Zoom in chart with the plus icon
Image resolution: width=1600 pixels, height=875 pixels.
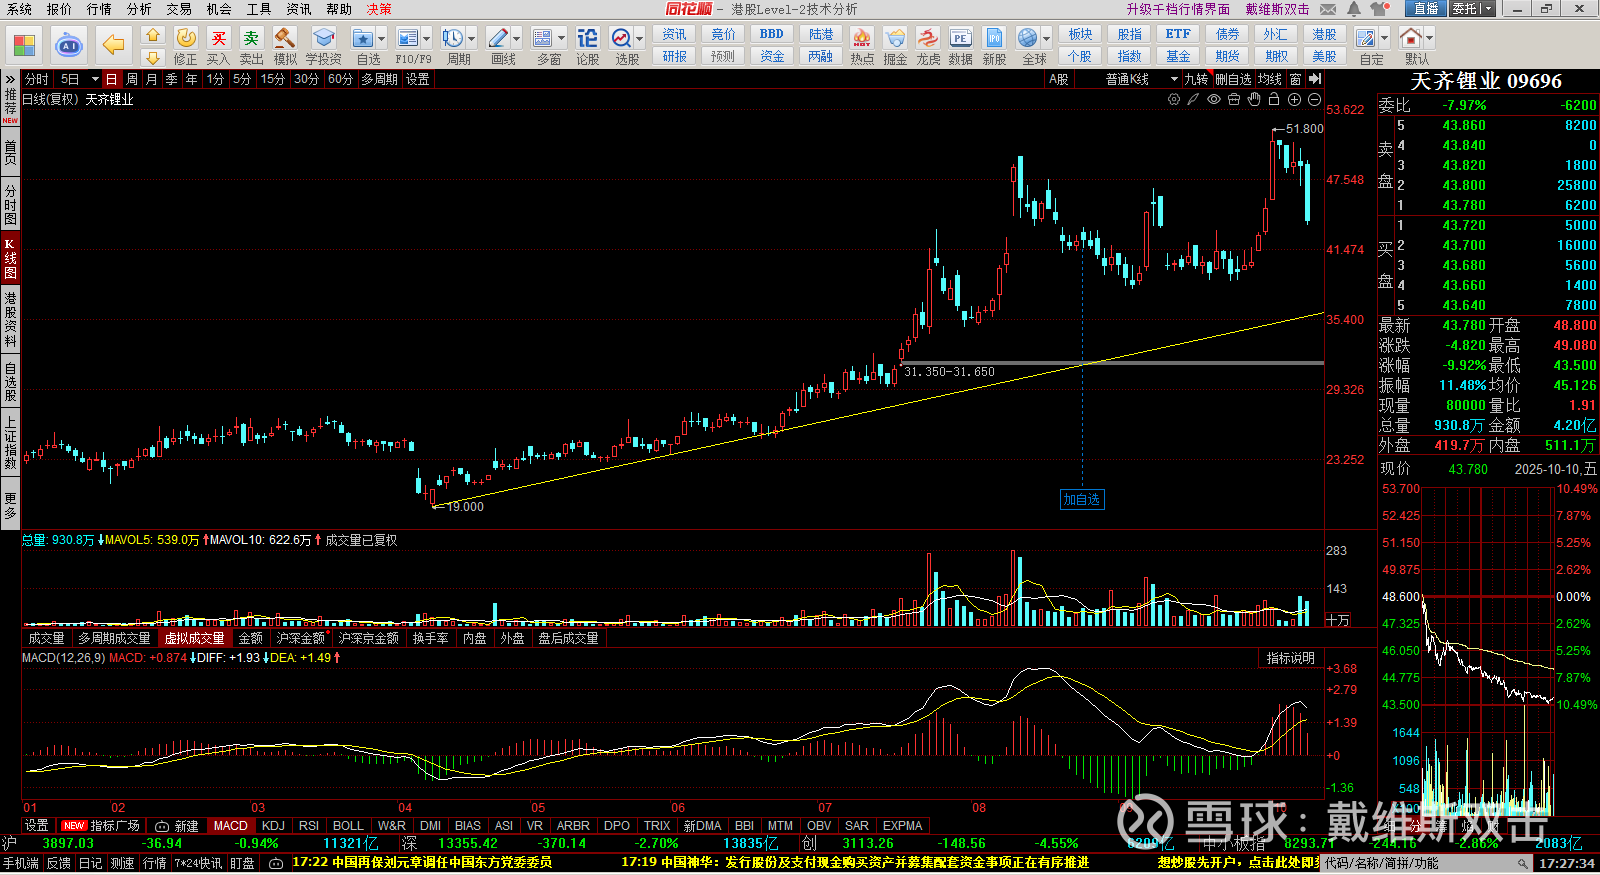pos(1294,100)
